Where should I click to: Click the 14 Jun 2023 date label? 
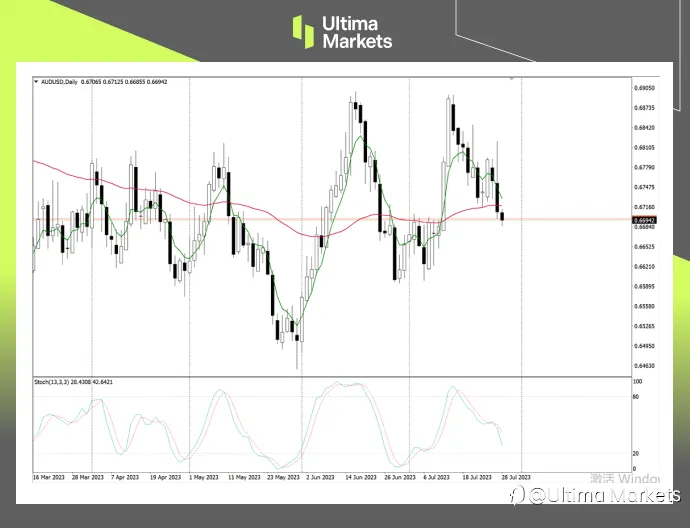point(361,477)
